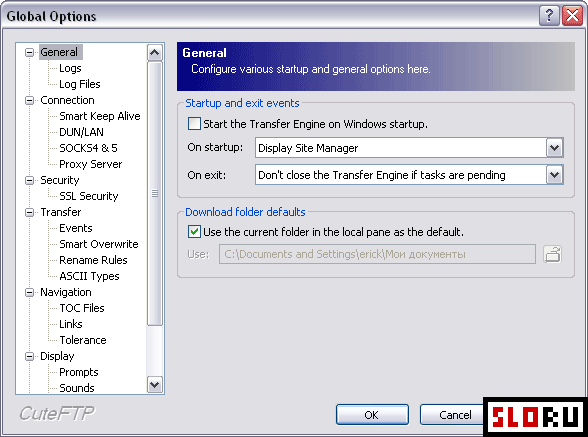Click scroll up arrow in options tree

tap(154, 53)
